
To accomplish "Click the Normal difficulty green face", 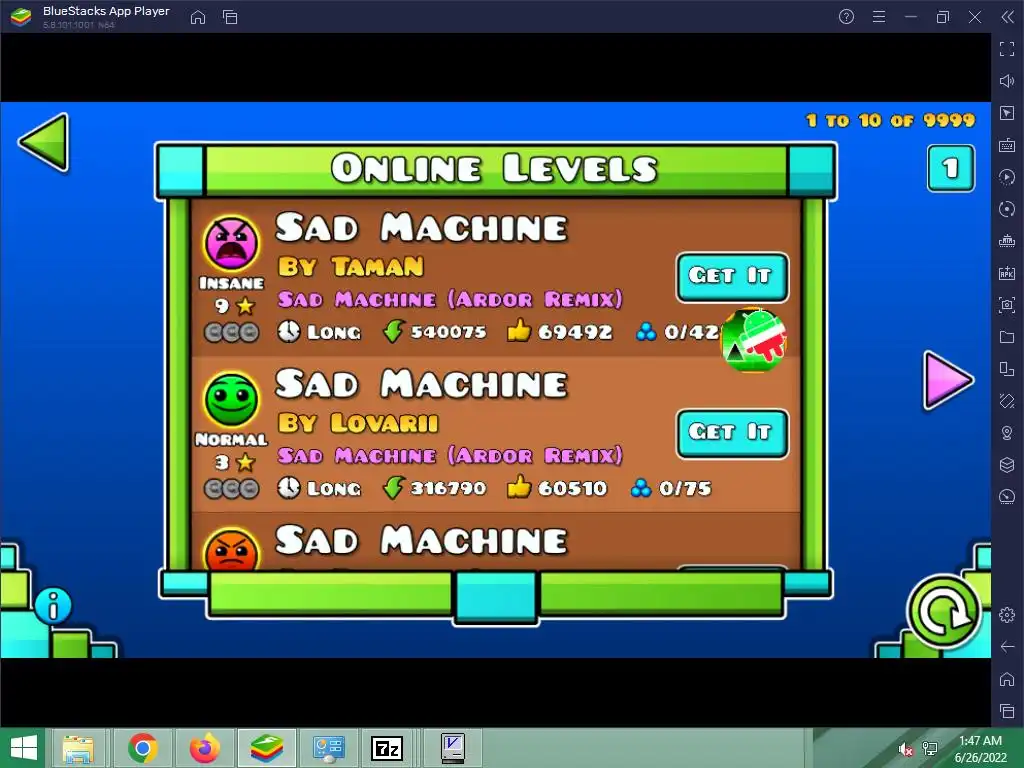I will [231, 399].
